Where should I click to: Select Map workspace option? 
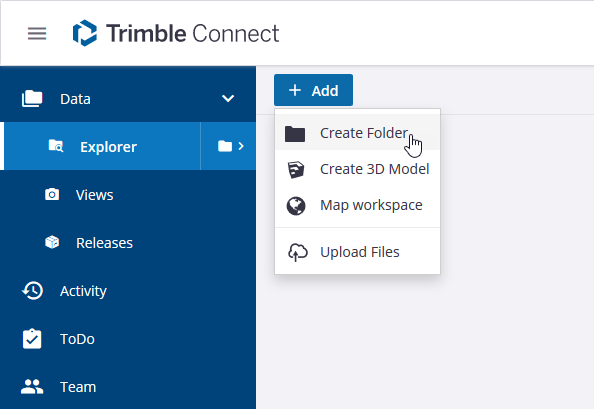(357, 205)
